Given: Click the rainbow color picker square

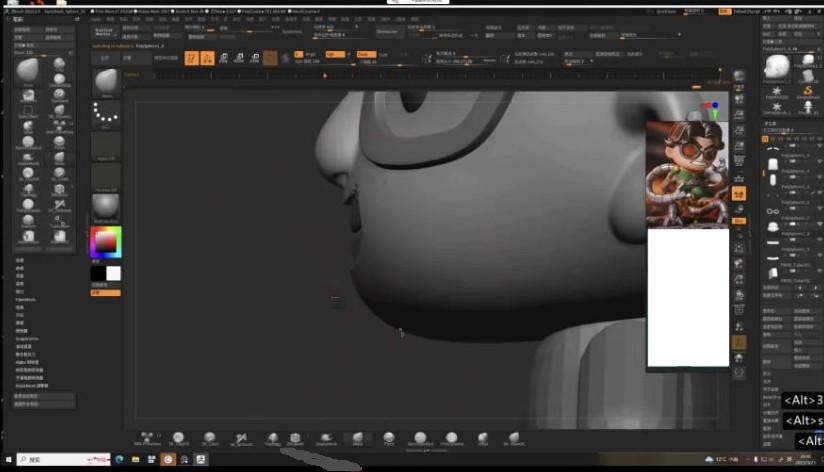Looking at the screenshot, I should [105, 242].
